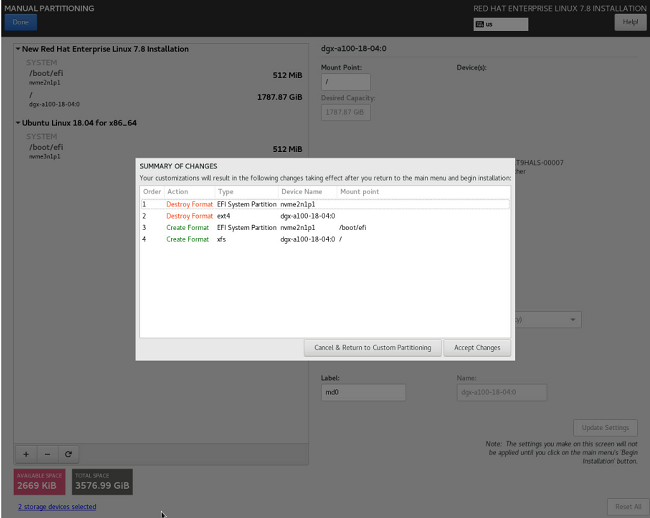The height and width of the screenshot is (518, 650).
Task: Collapse the Ubuntu Linux 18.04 for x86_64 group
Action: (x=19, y=123)
